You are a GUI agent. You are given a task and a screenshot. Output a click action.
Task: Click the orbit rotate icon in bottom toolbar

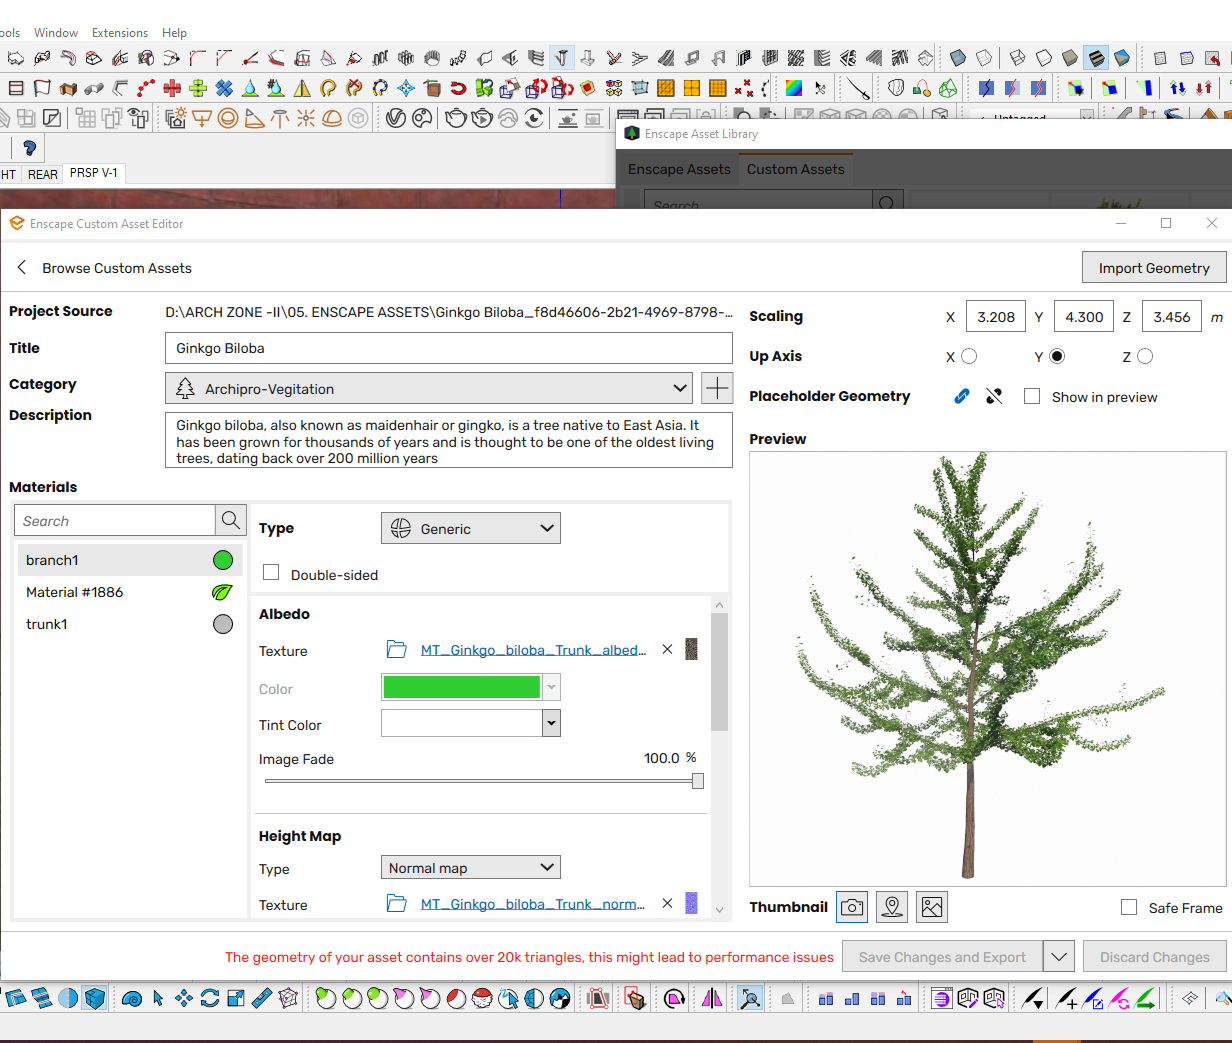tap(209, 998)
